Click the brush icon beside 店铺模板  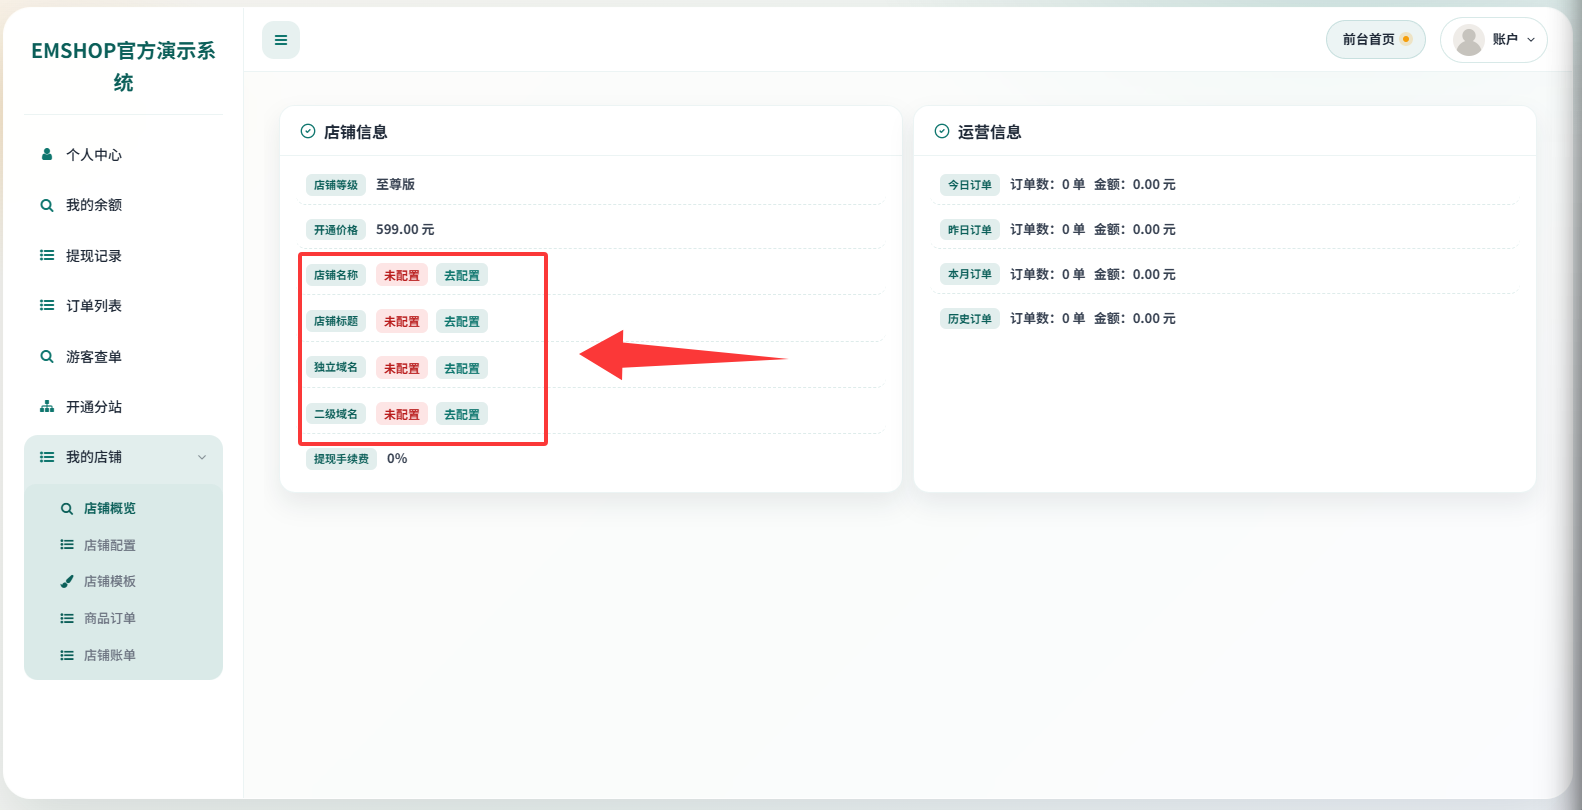pos(67,581)
